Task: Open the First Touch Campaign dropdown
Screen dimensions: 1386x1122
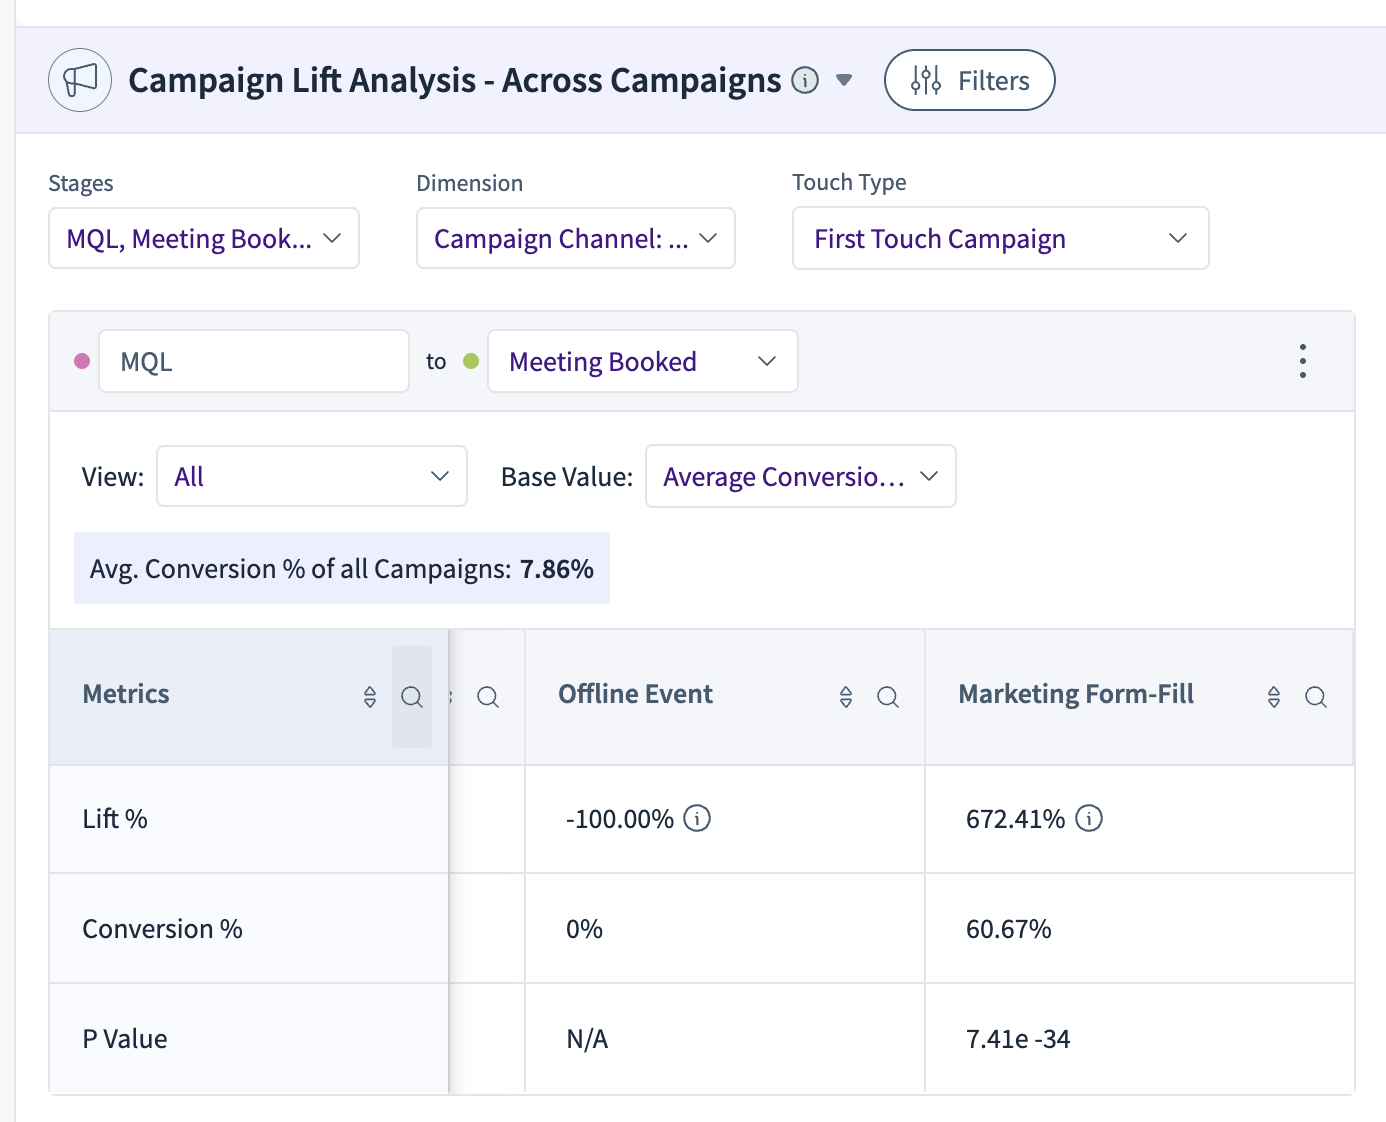Action: pyautogui.click(x=1001, y=238)
